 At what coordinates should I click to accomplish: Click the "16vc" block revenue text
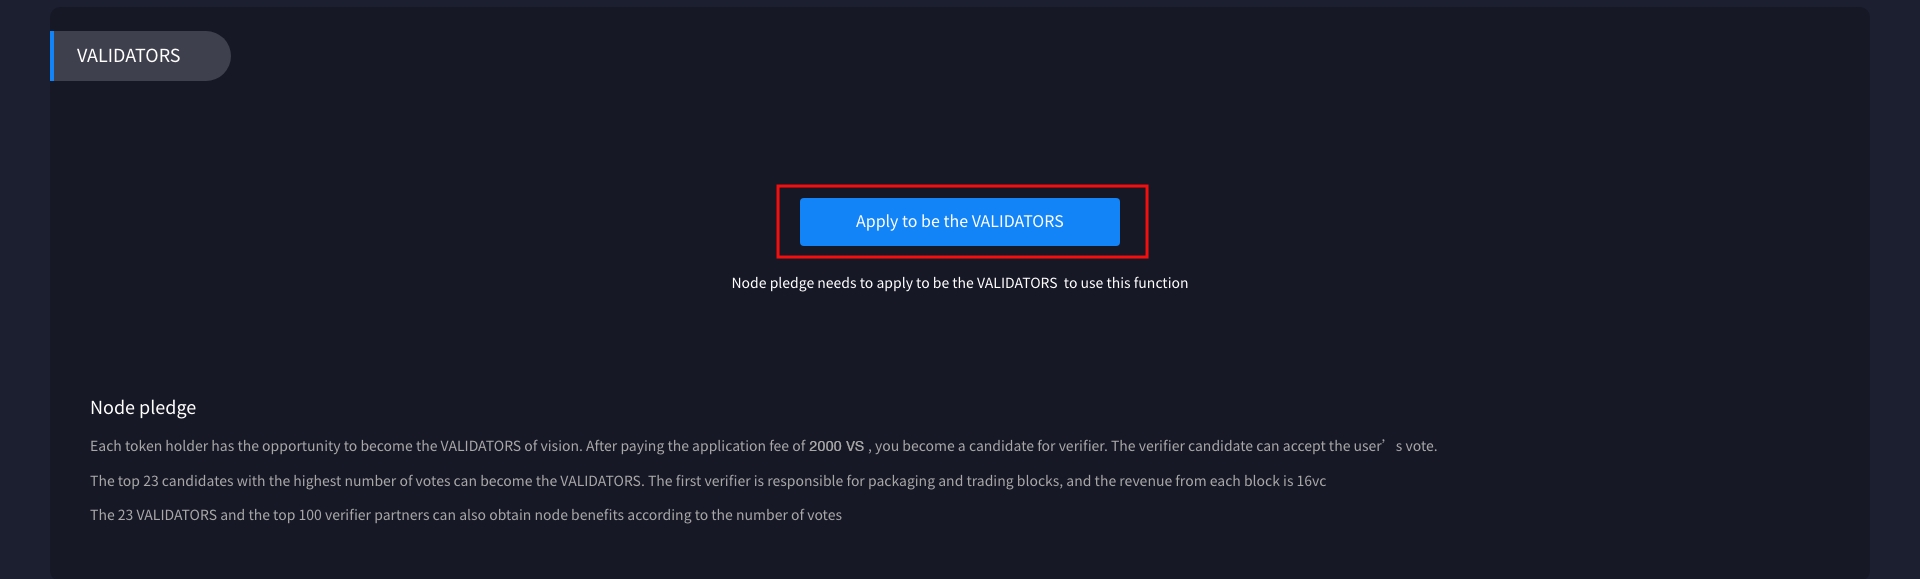tap(1311, 481)
